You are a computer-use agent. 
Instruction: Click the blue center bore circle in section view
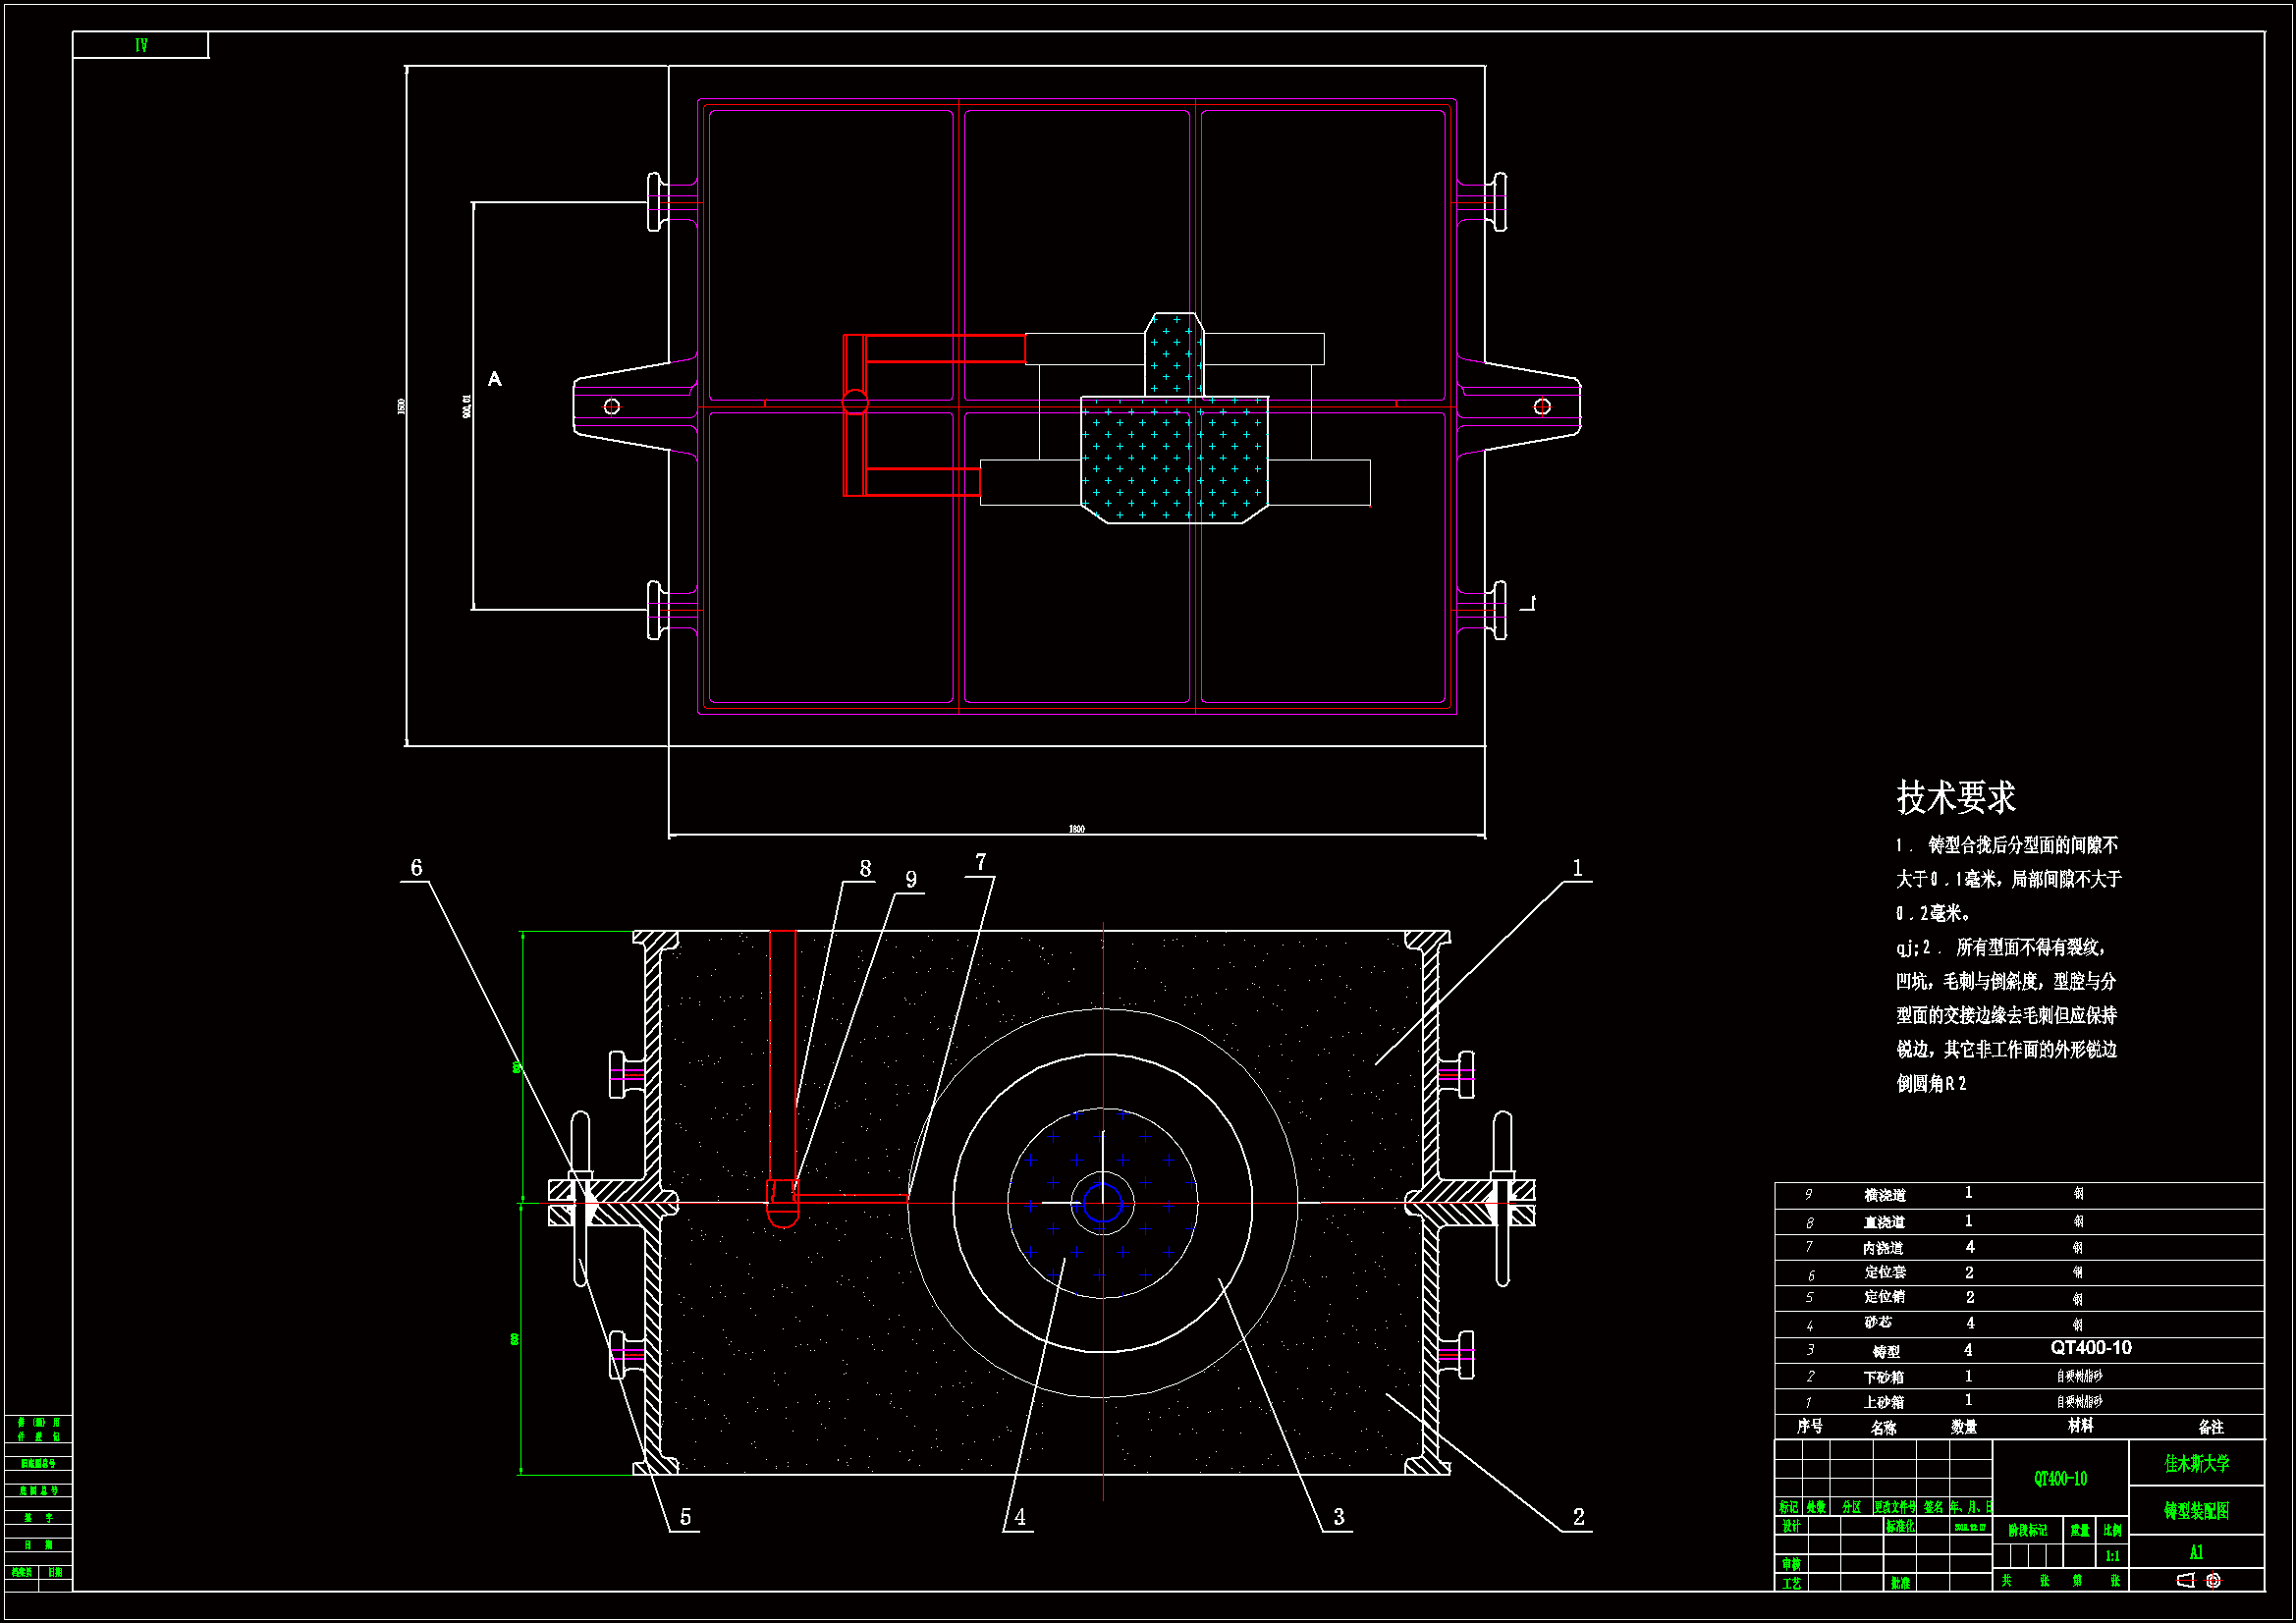1102,1203
